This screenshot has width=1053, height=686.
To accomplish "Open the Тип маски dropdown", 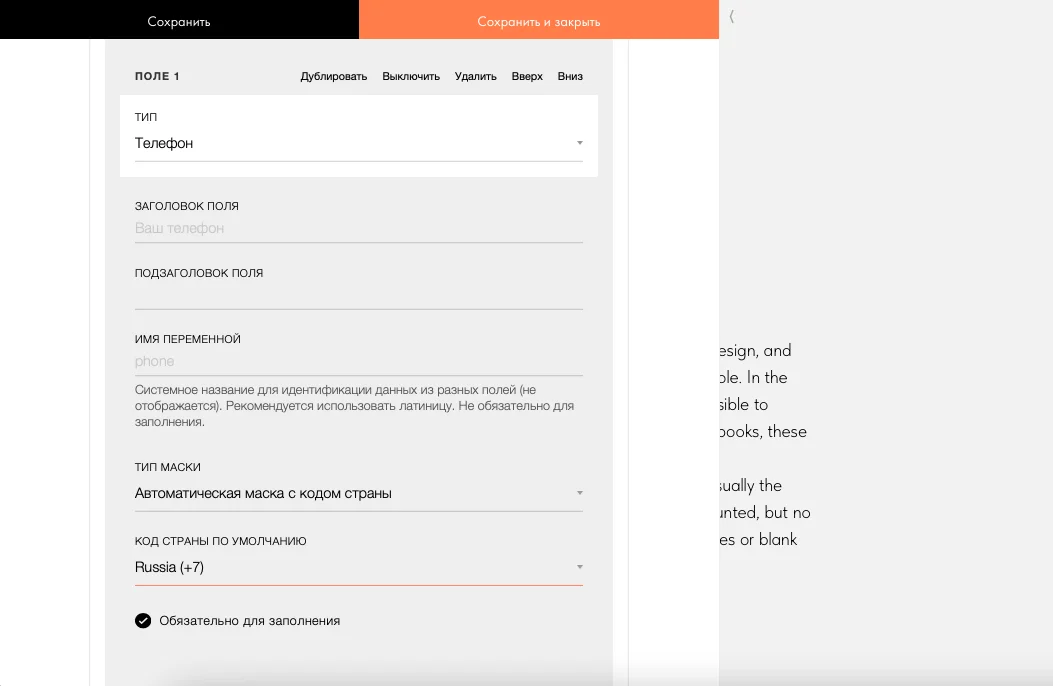I will pyautogui.click(x=359, y=493).
